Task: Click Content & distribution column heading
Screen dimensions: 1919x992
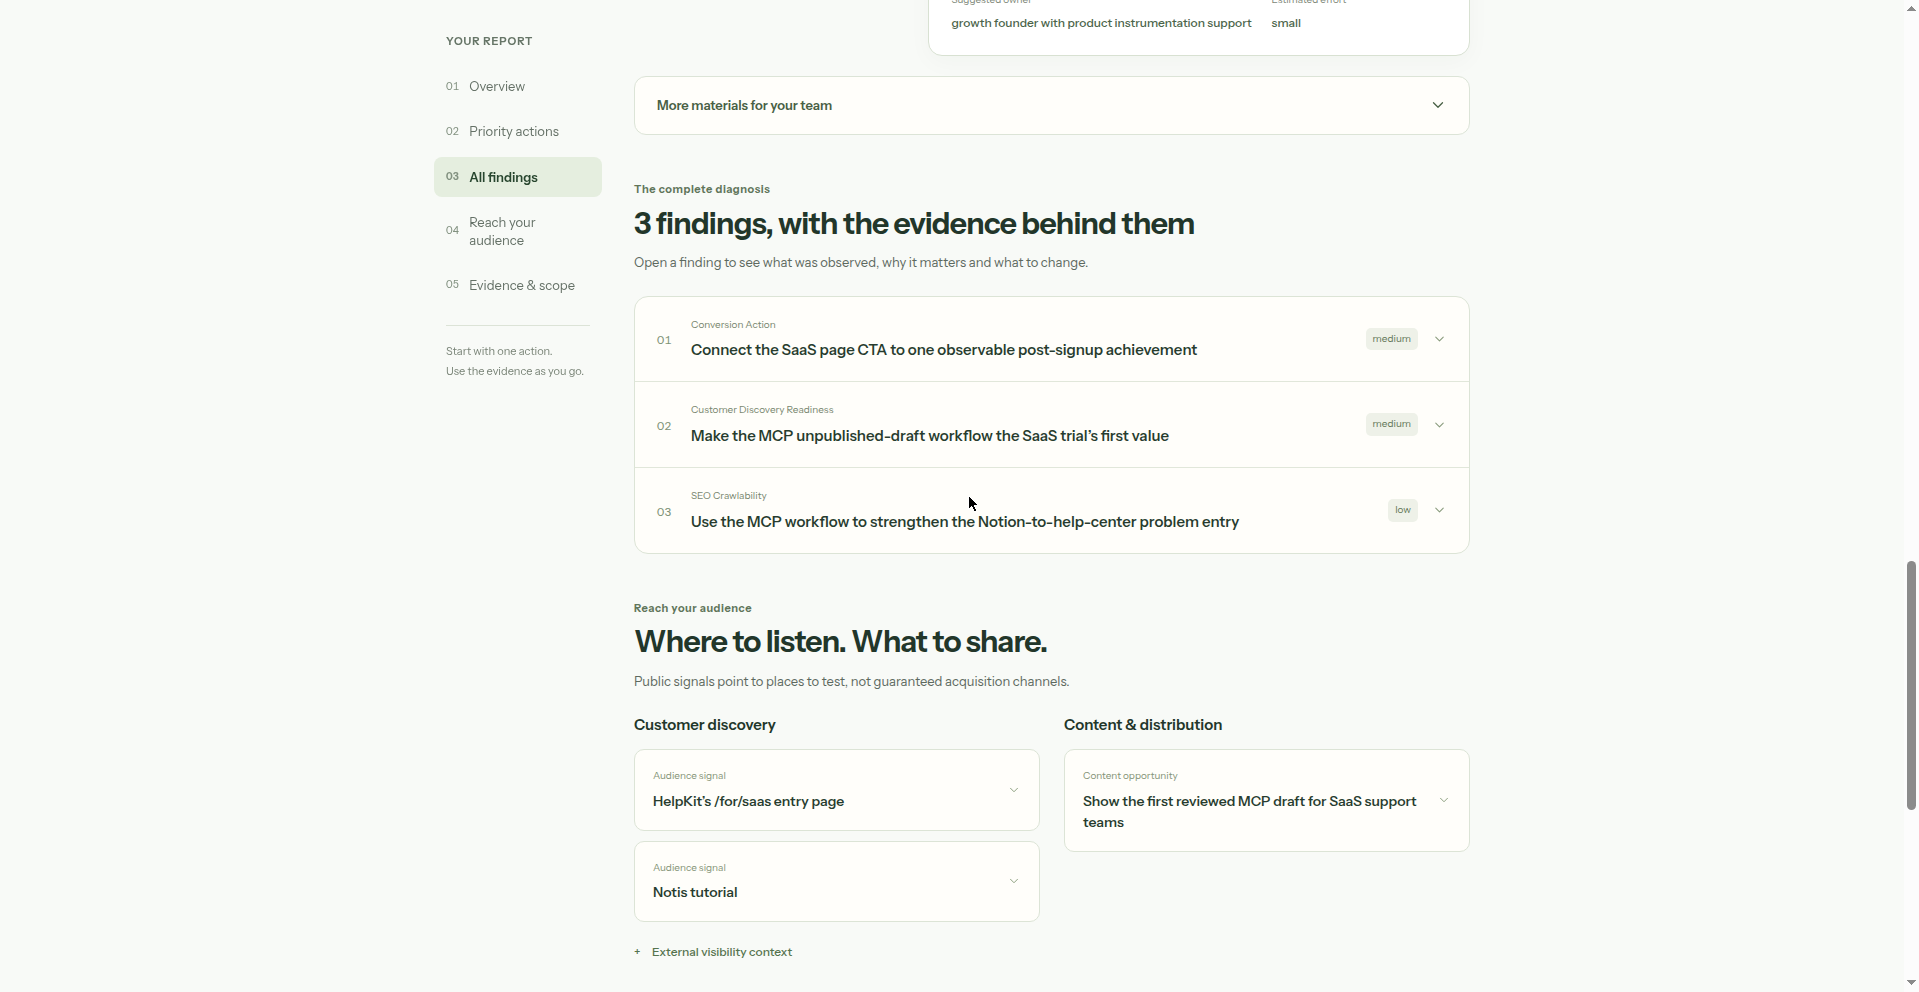Action: click(1142, 725)
